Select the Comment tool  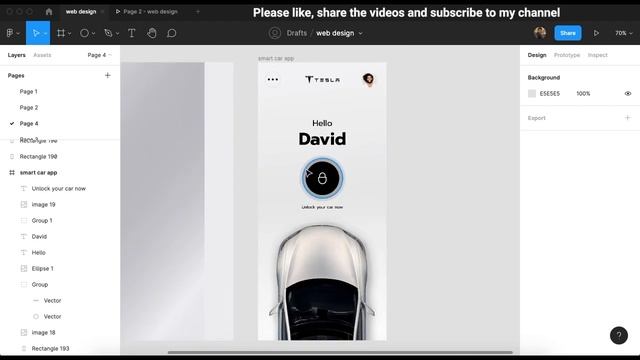coord(172,33)
